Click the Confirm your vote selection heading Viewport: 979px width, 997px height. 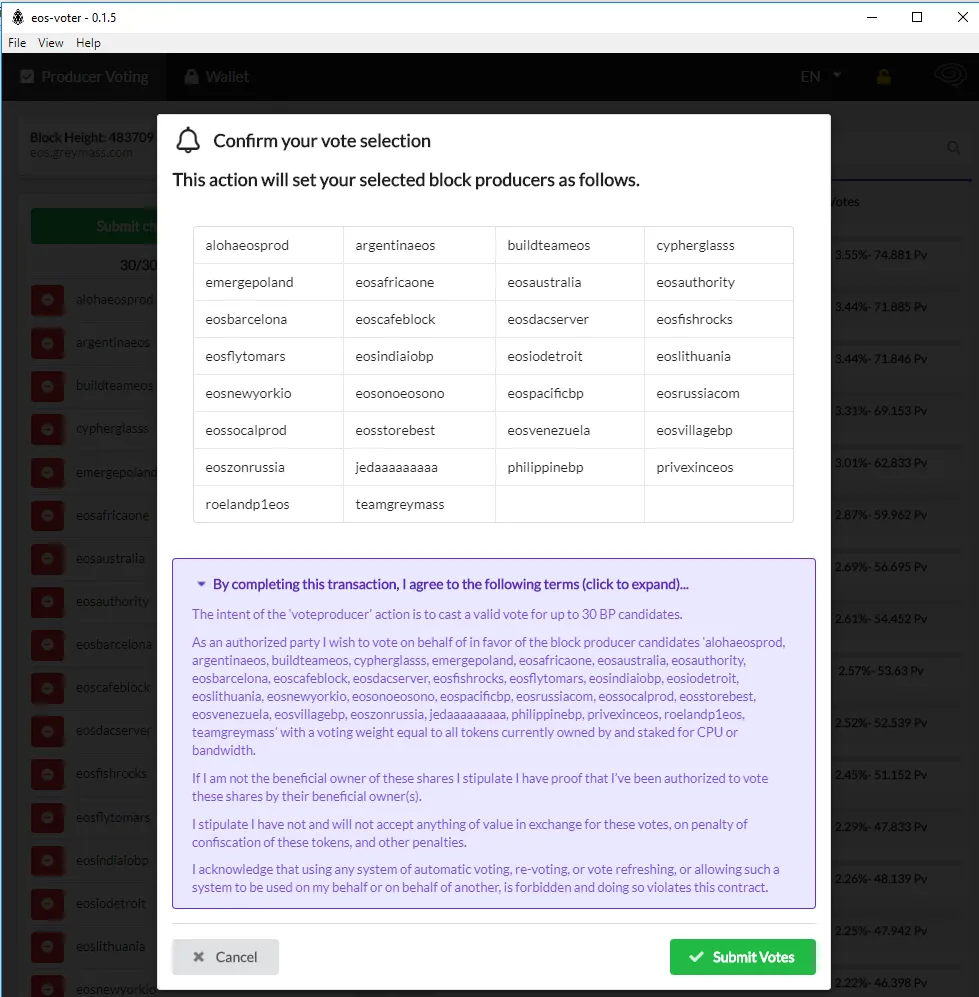[x=322, y=141]
